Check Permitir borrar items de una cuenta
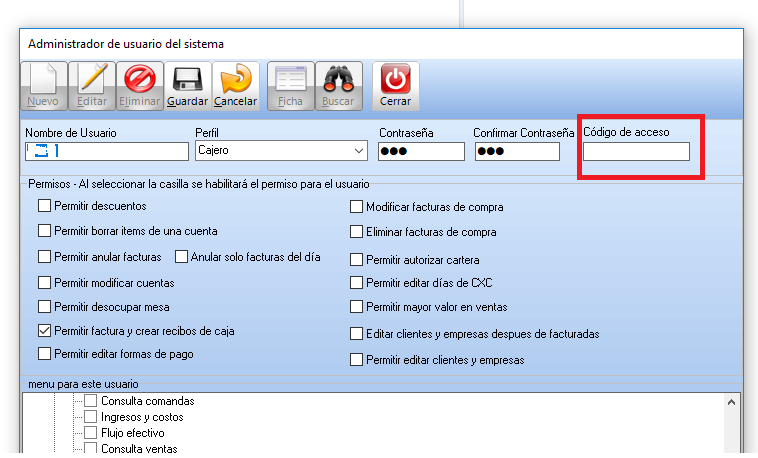This screenshot has height=458, width=758. coord(44,231)
